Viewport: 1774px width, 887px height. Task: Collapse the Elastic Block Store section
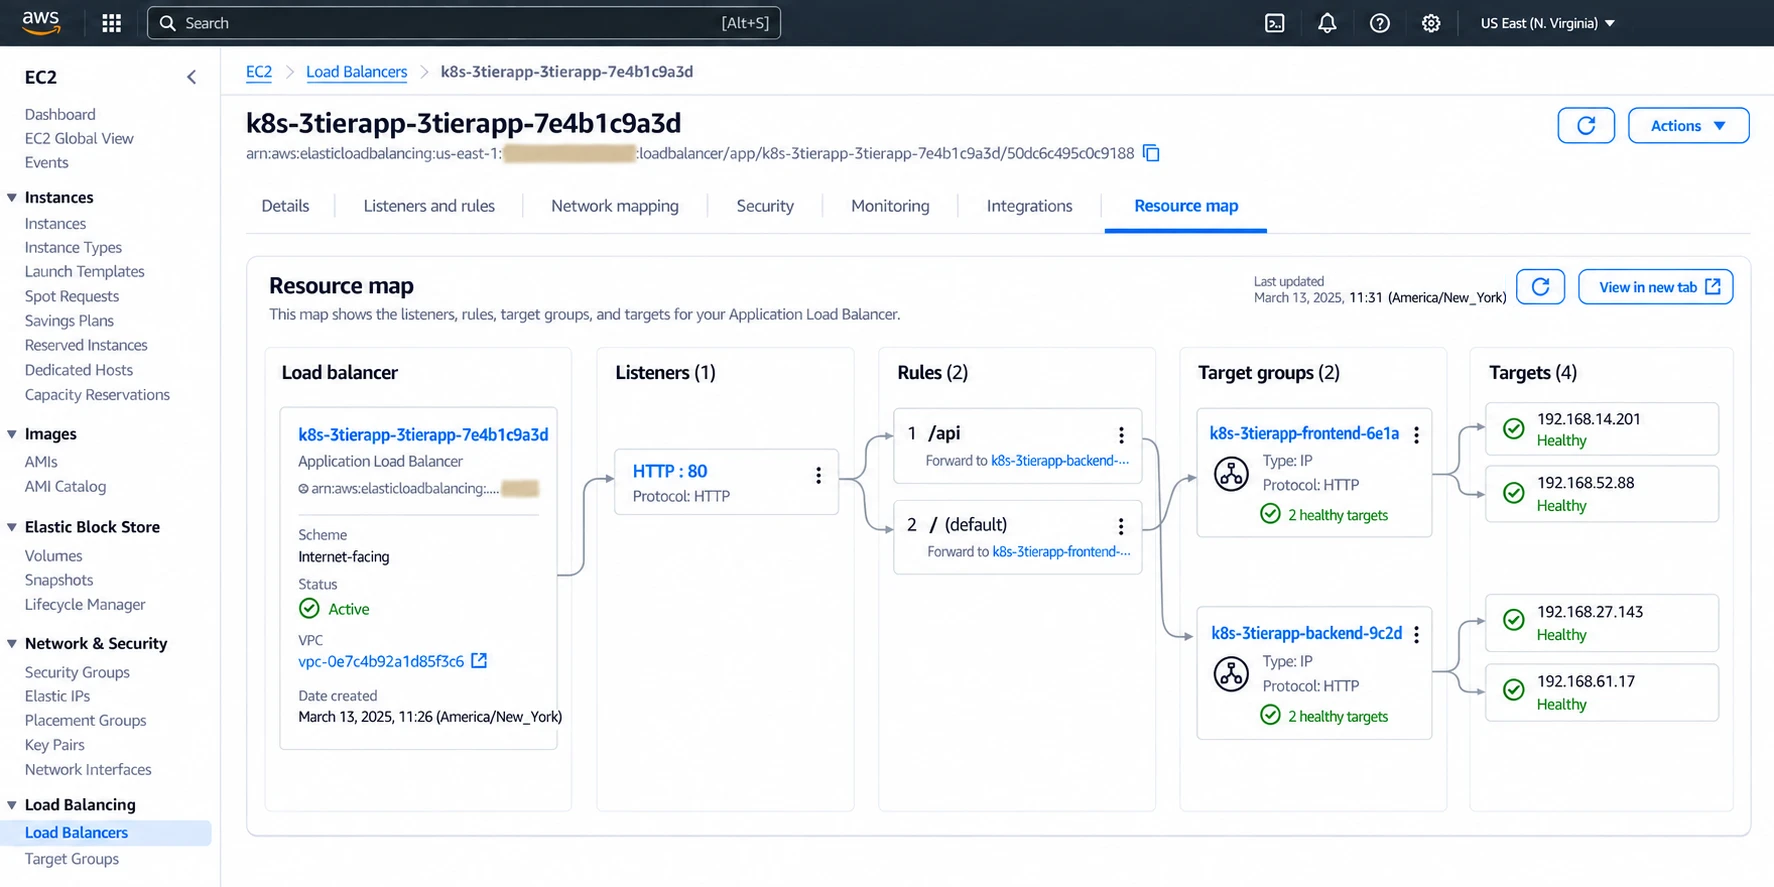[x=12, y=527]
